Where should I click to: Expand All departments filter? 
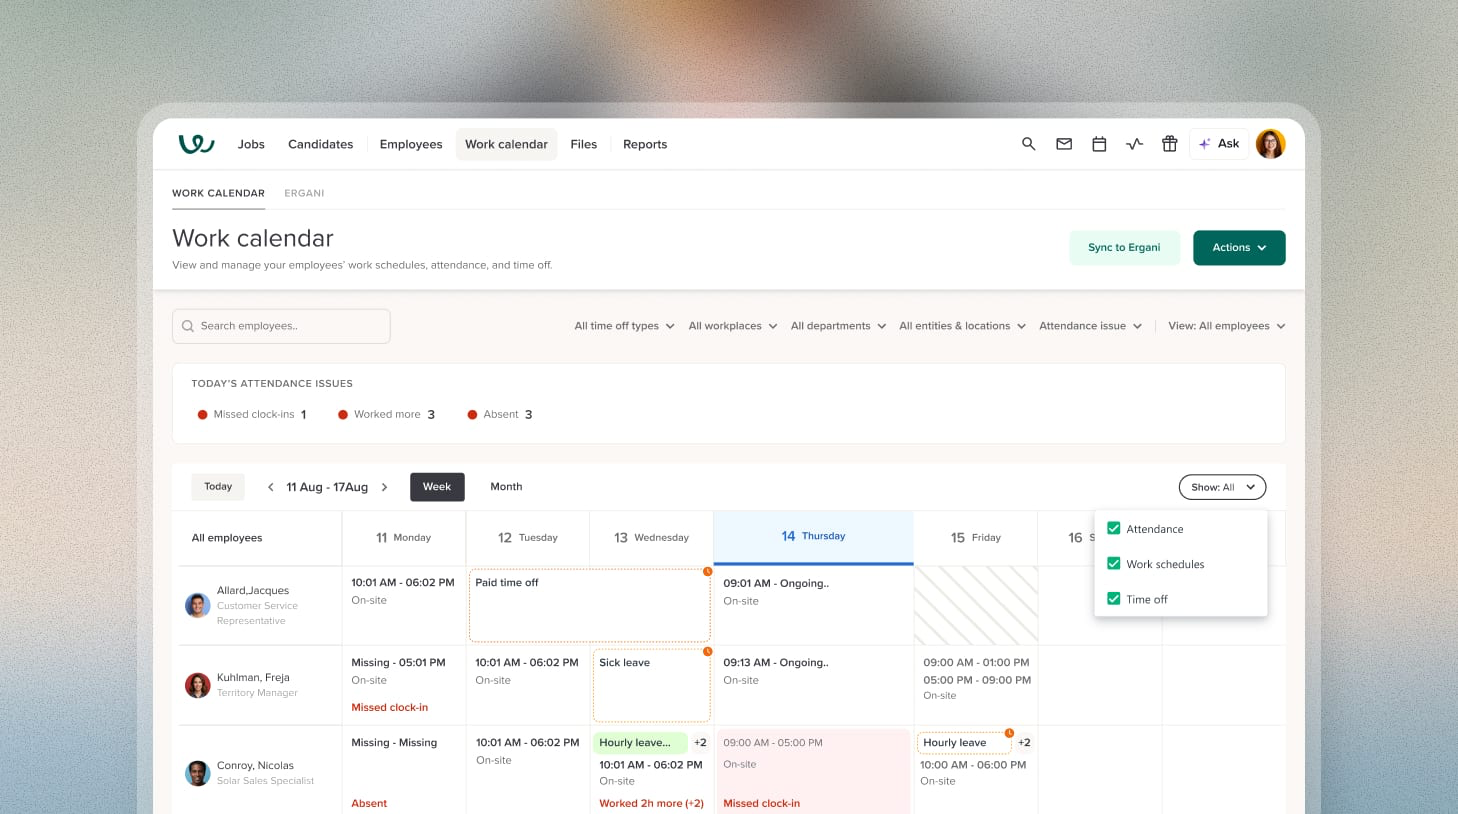tap(838, 326)
